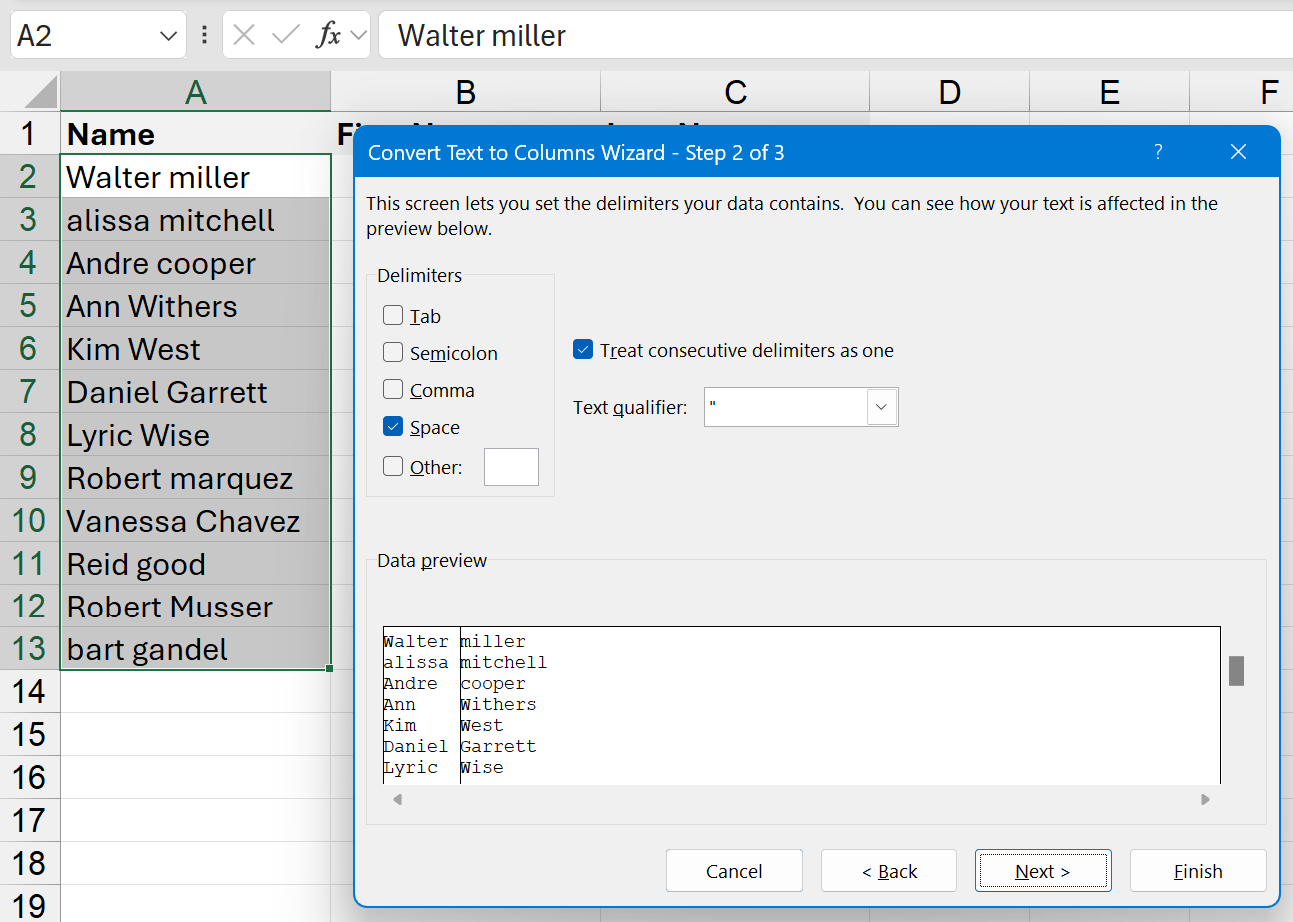Check the Comma delimiter option
The width and height of the screenshot is (1293, 922).
click(393, 389)
